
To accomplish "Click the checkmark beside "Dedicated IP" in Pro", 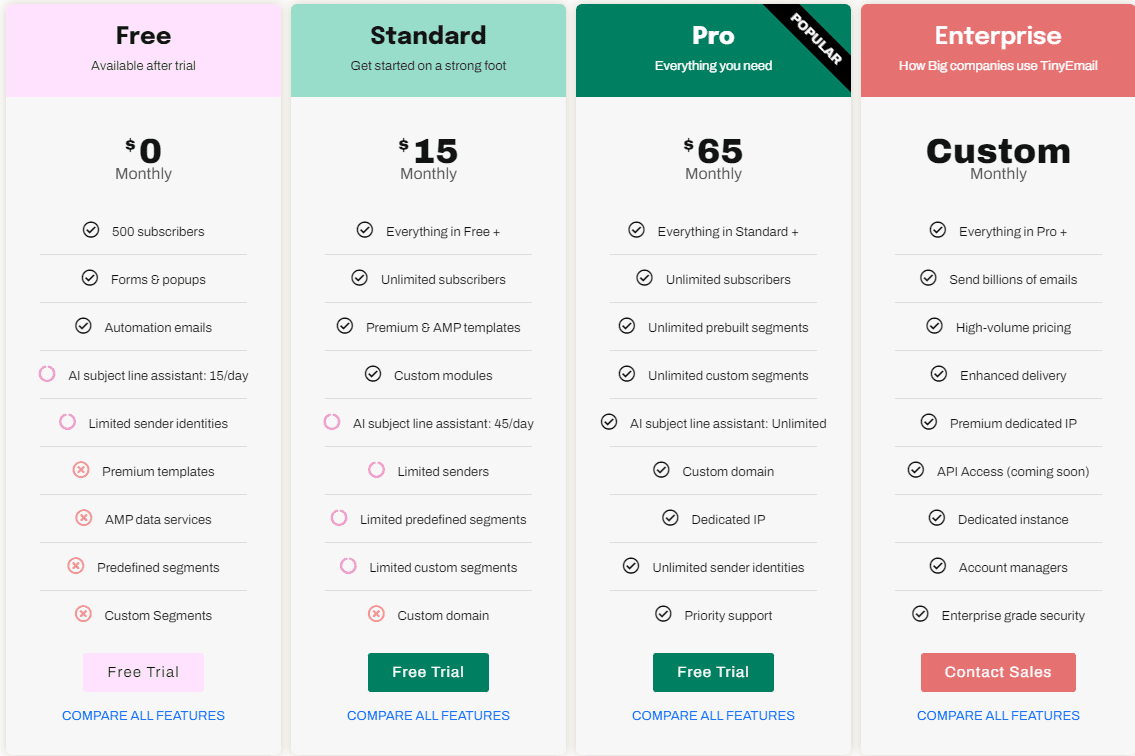I will (x=668, y=517).
